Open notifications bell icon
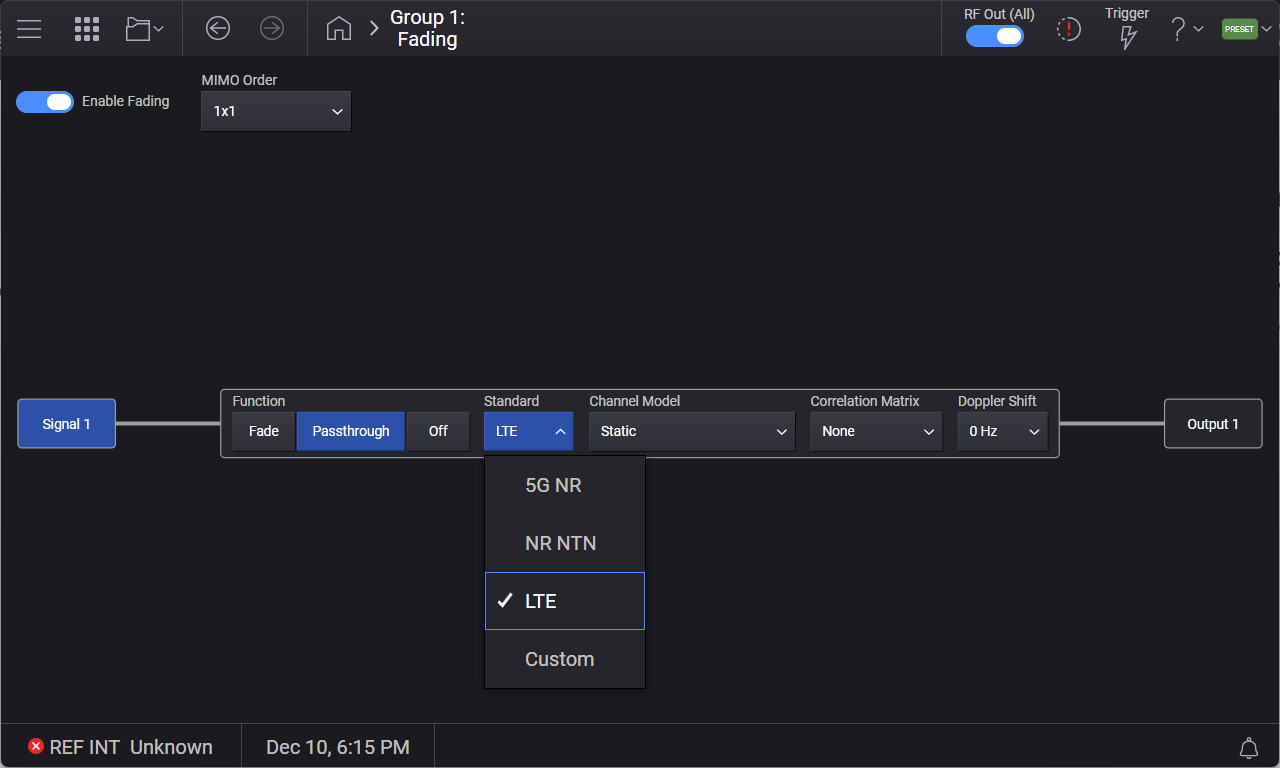The height and width of the screenshot is (768, 1280). point(1248,747)
